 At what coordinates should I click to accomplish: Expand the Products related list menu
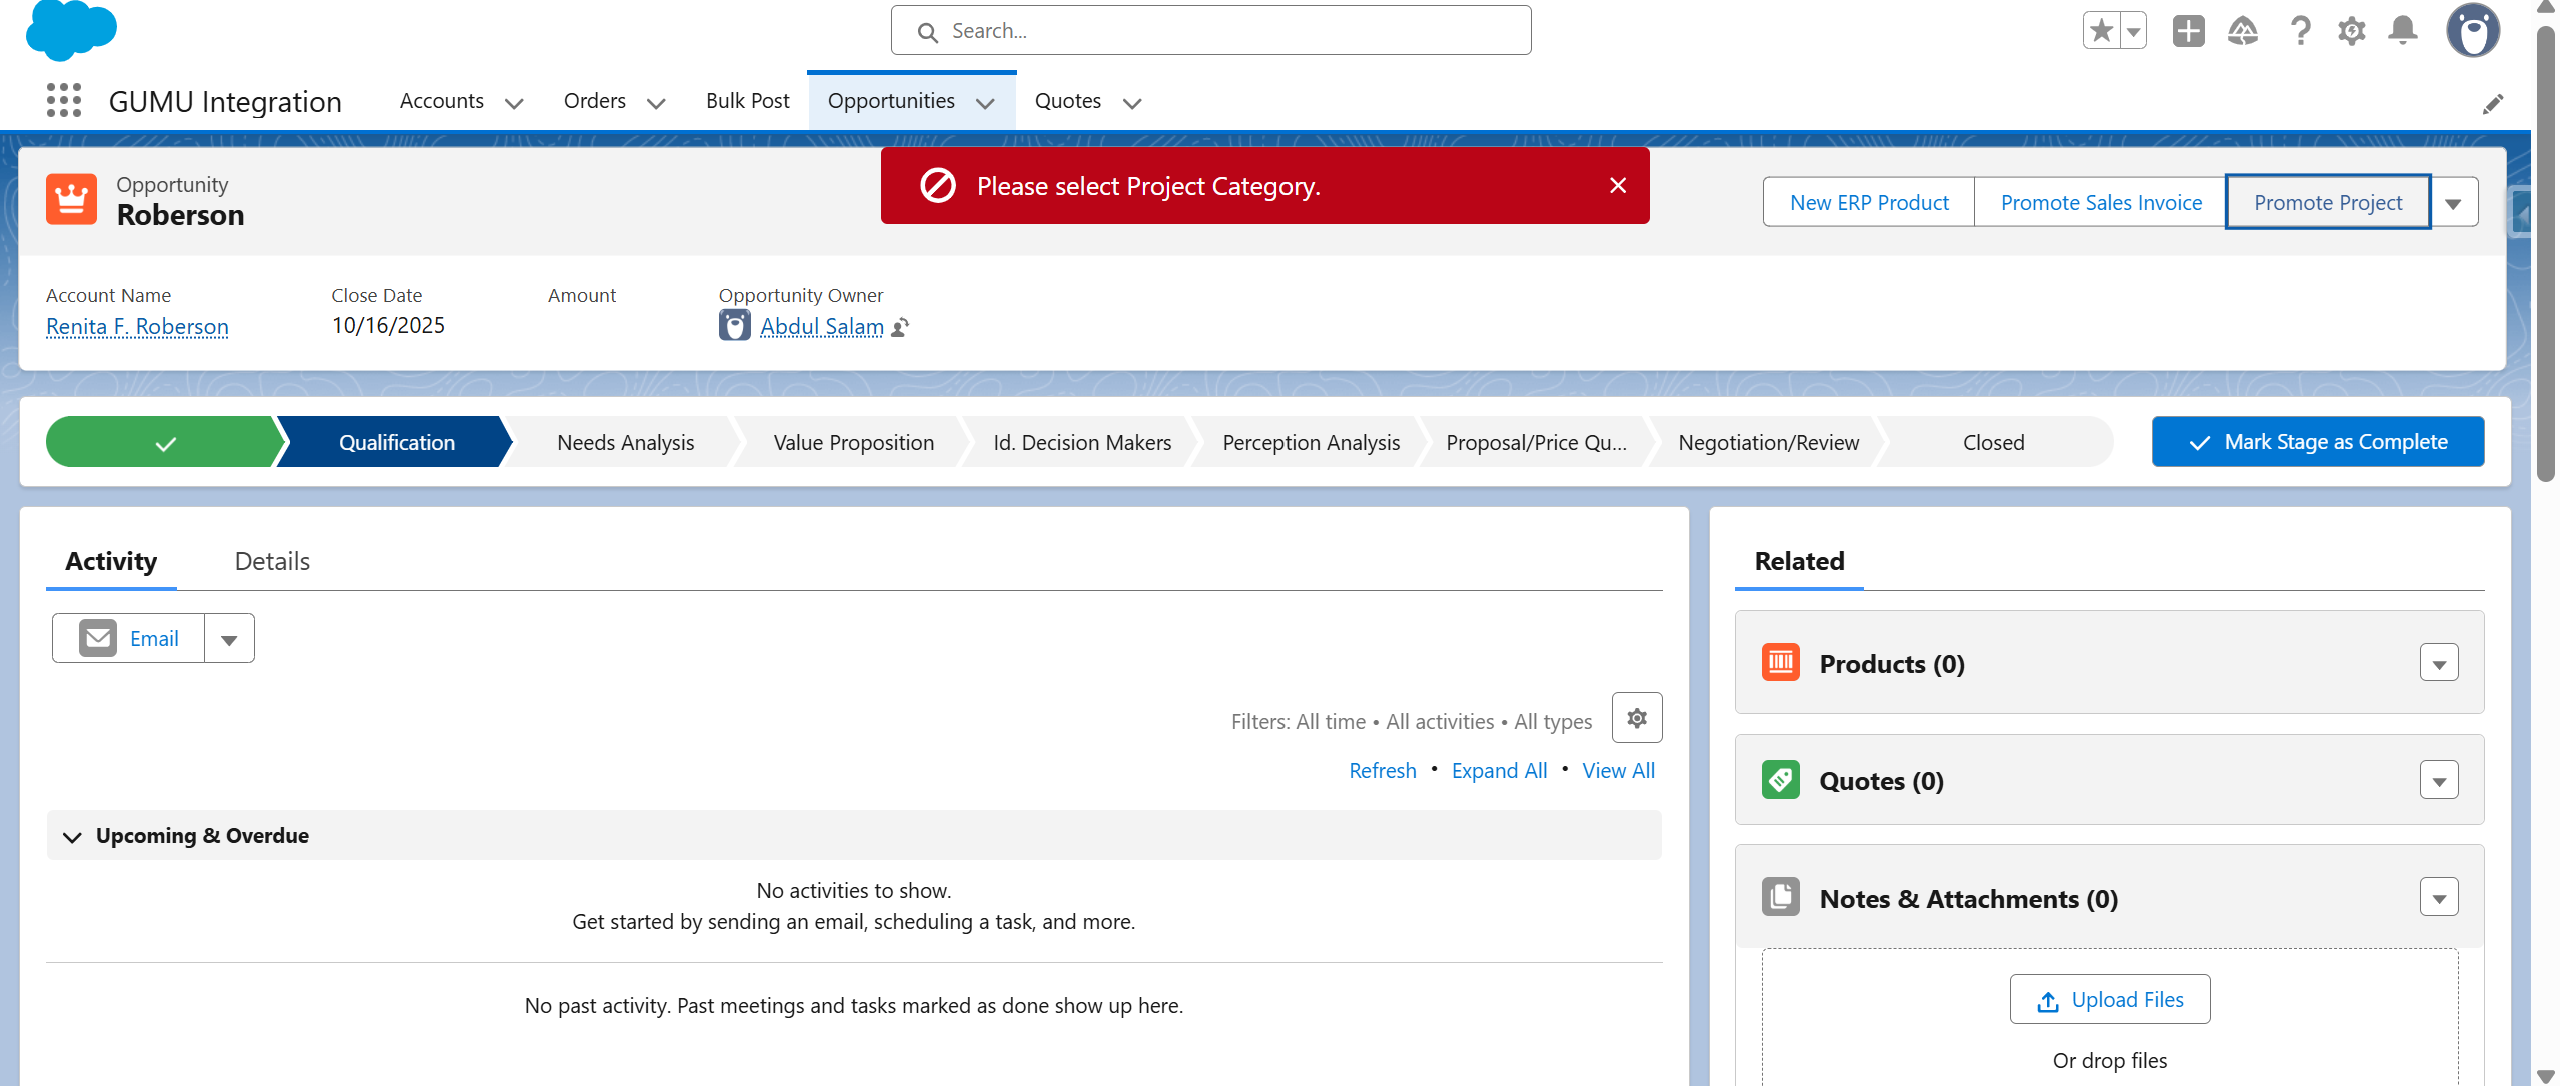(x=2439, y=664)
